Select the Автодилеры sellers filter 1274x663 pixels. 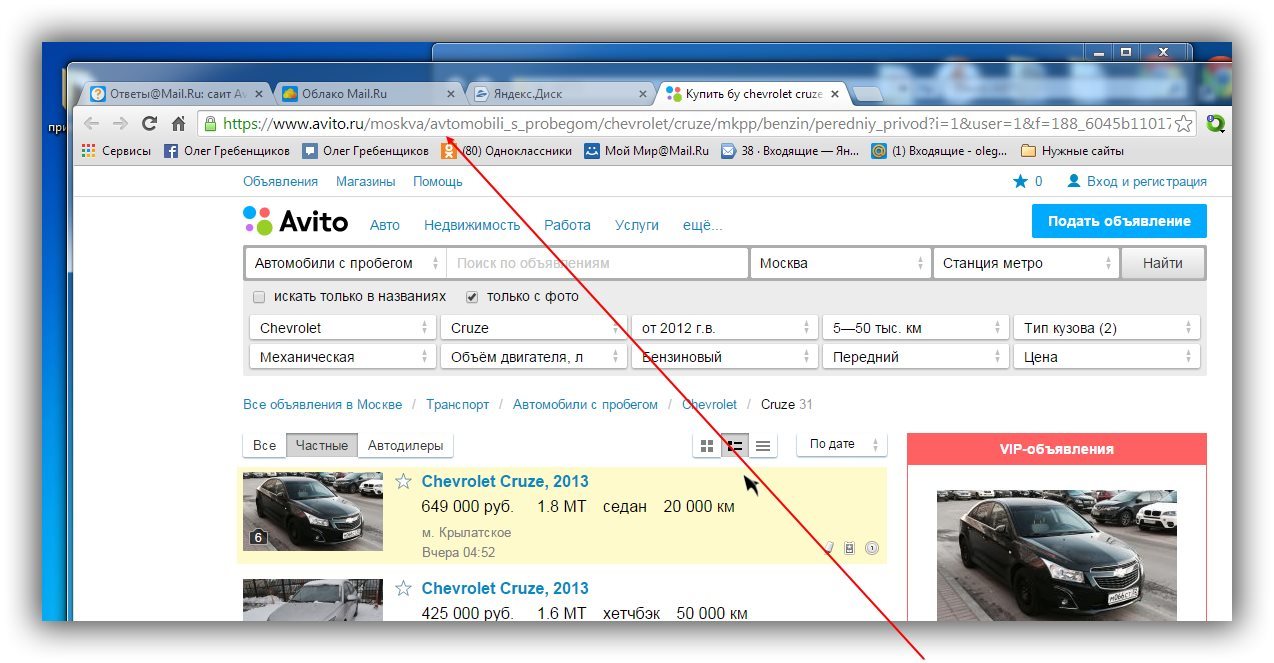(405, 446)
